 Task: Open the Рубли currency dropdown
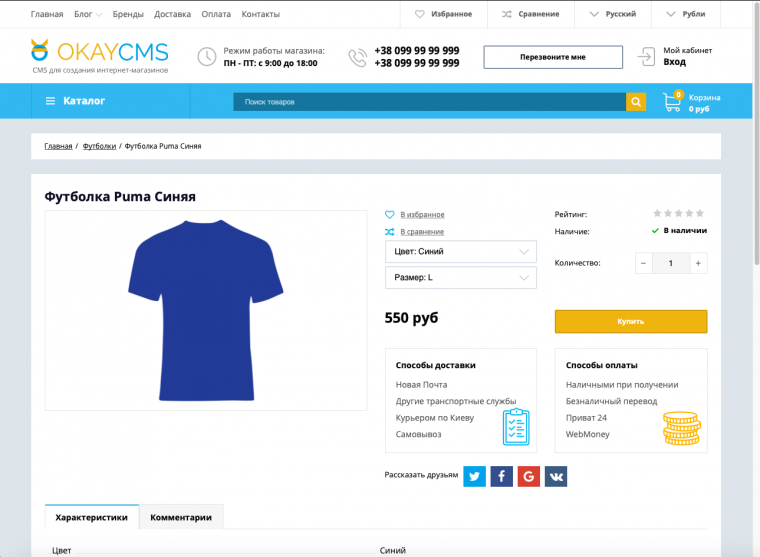pos(686,14)
